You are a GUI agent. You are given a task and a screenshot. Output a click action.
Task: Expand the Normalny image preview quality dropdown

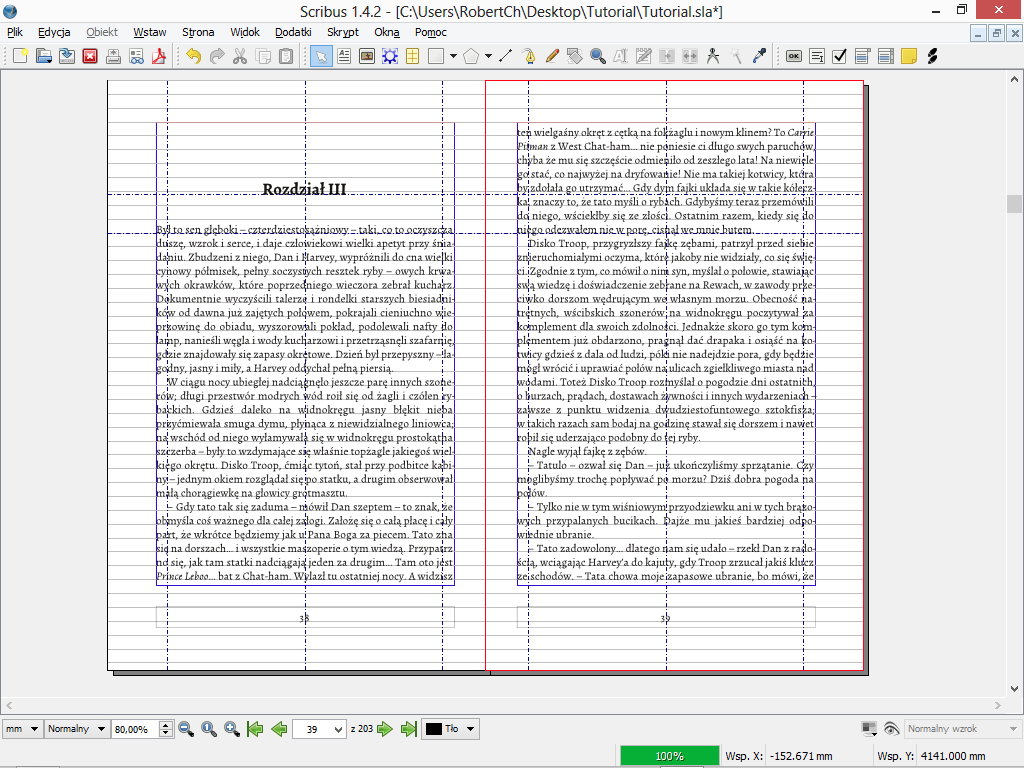click(75, 729)
